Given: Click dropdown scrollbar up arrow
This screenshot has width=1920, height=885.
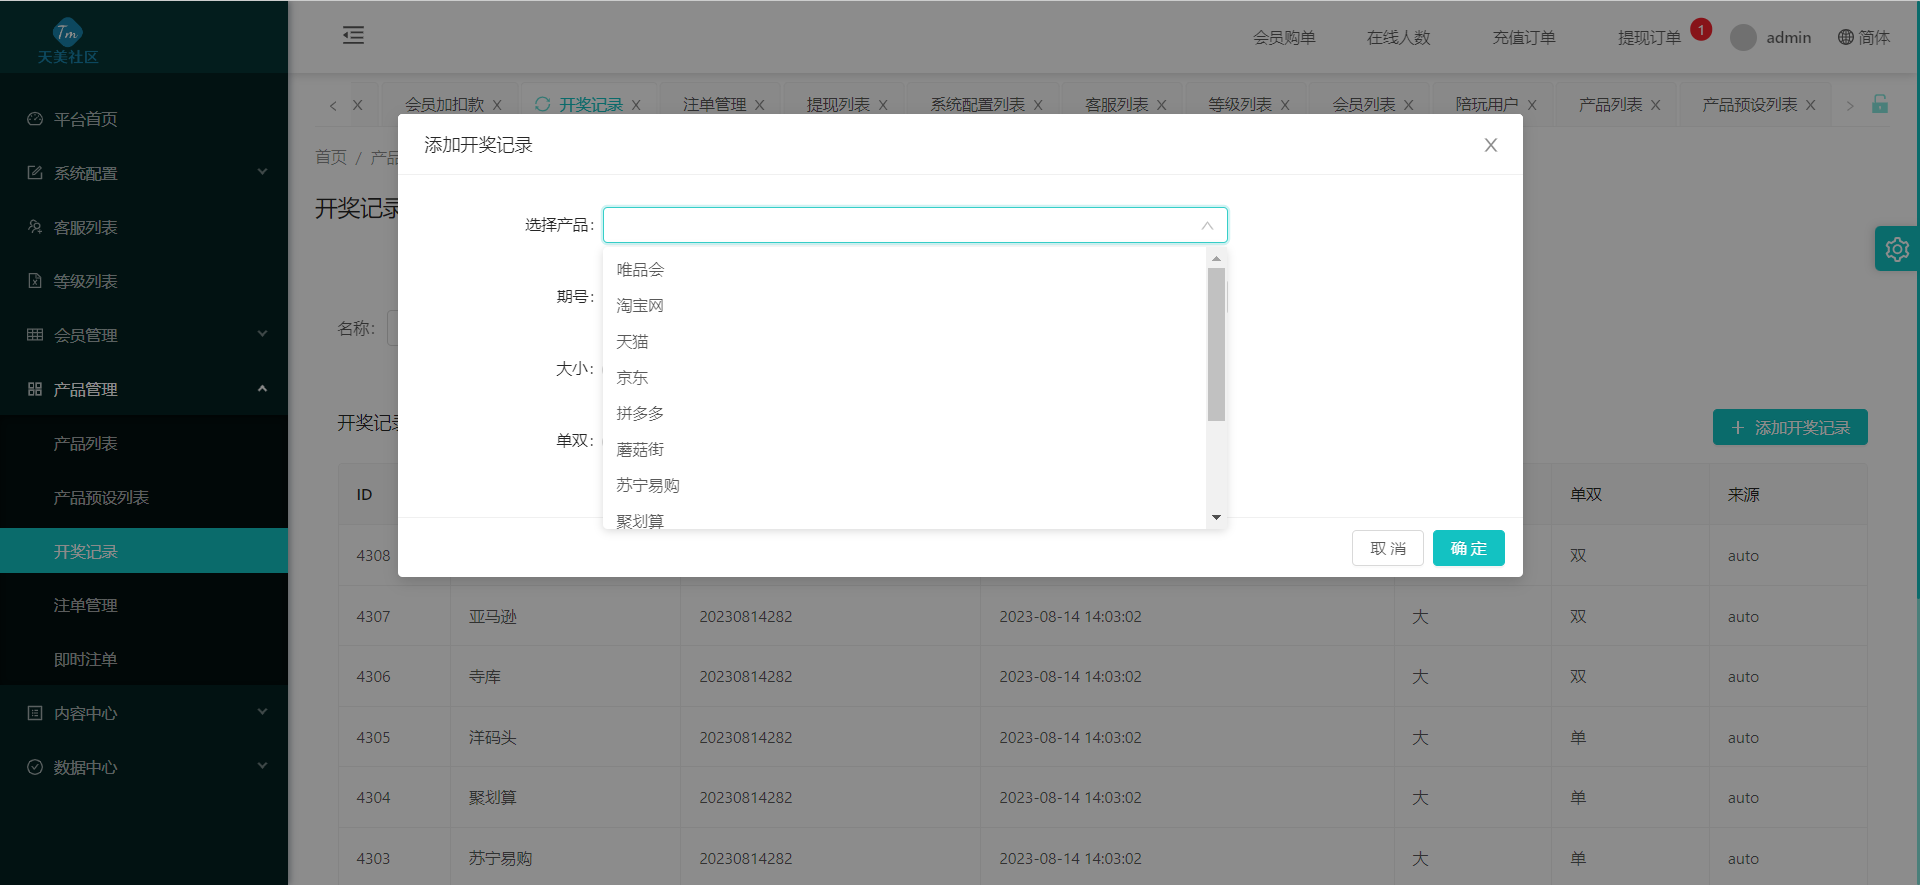Looking at the screenshot, I should pyautogui.click(x=1216, y=259).
